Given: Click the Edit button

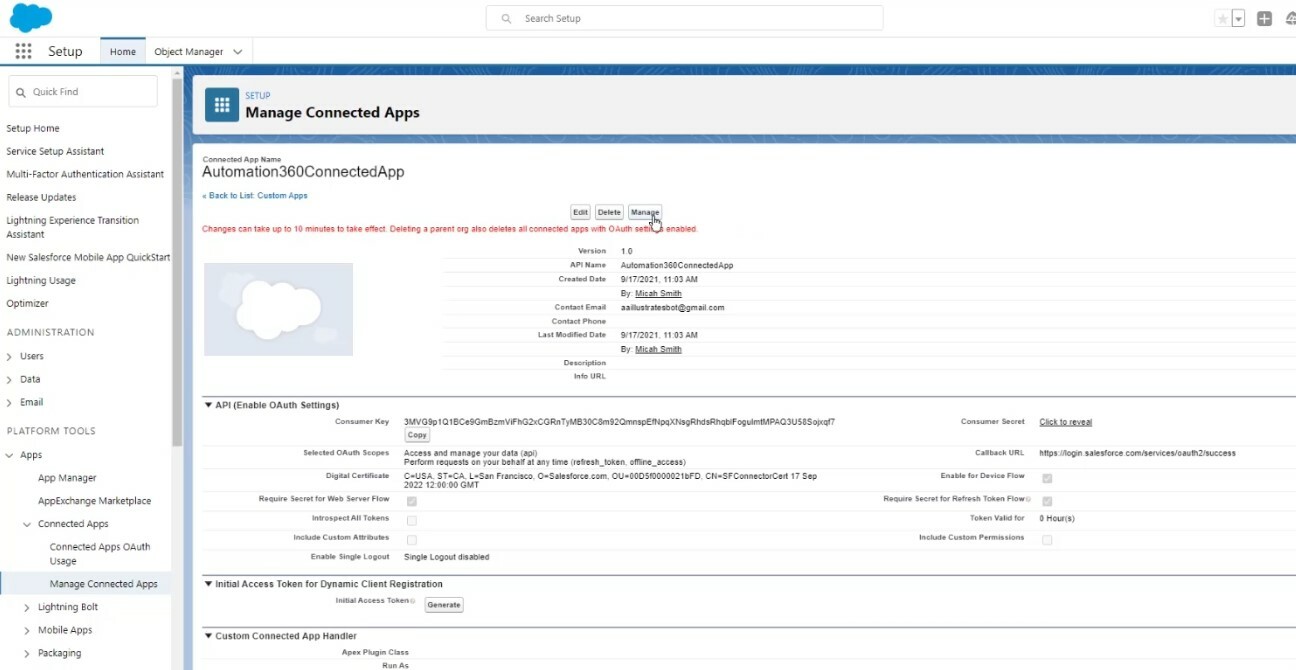Looking at the screenshot, I should click(580, 212).
